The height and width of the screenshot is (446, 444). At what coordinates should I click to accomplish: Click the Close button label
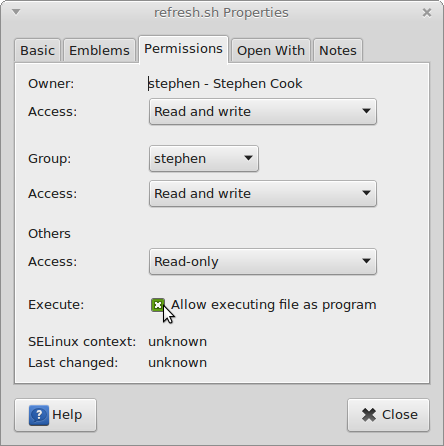tap(400, 415)
